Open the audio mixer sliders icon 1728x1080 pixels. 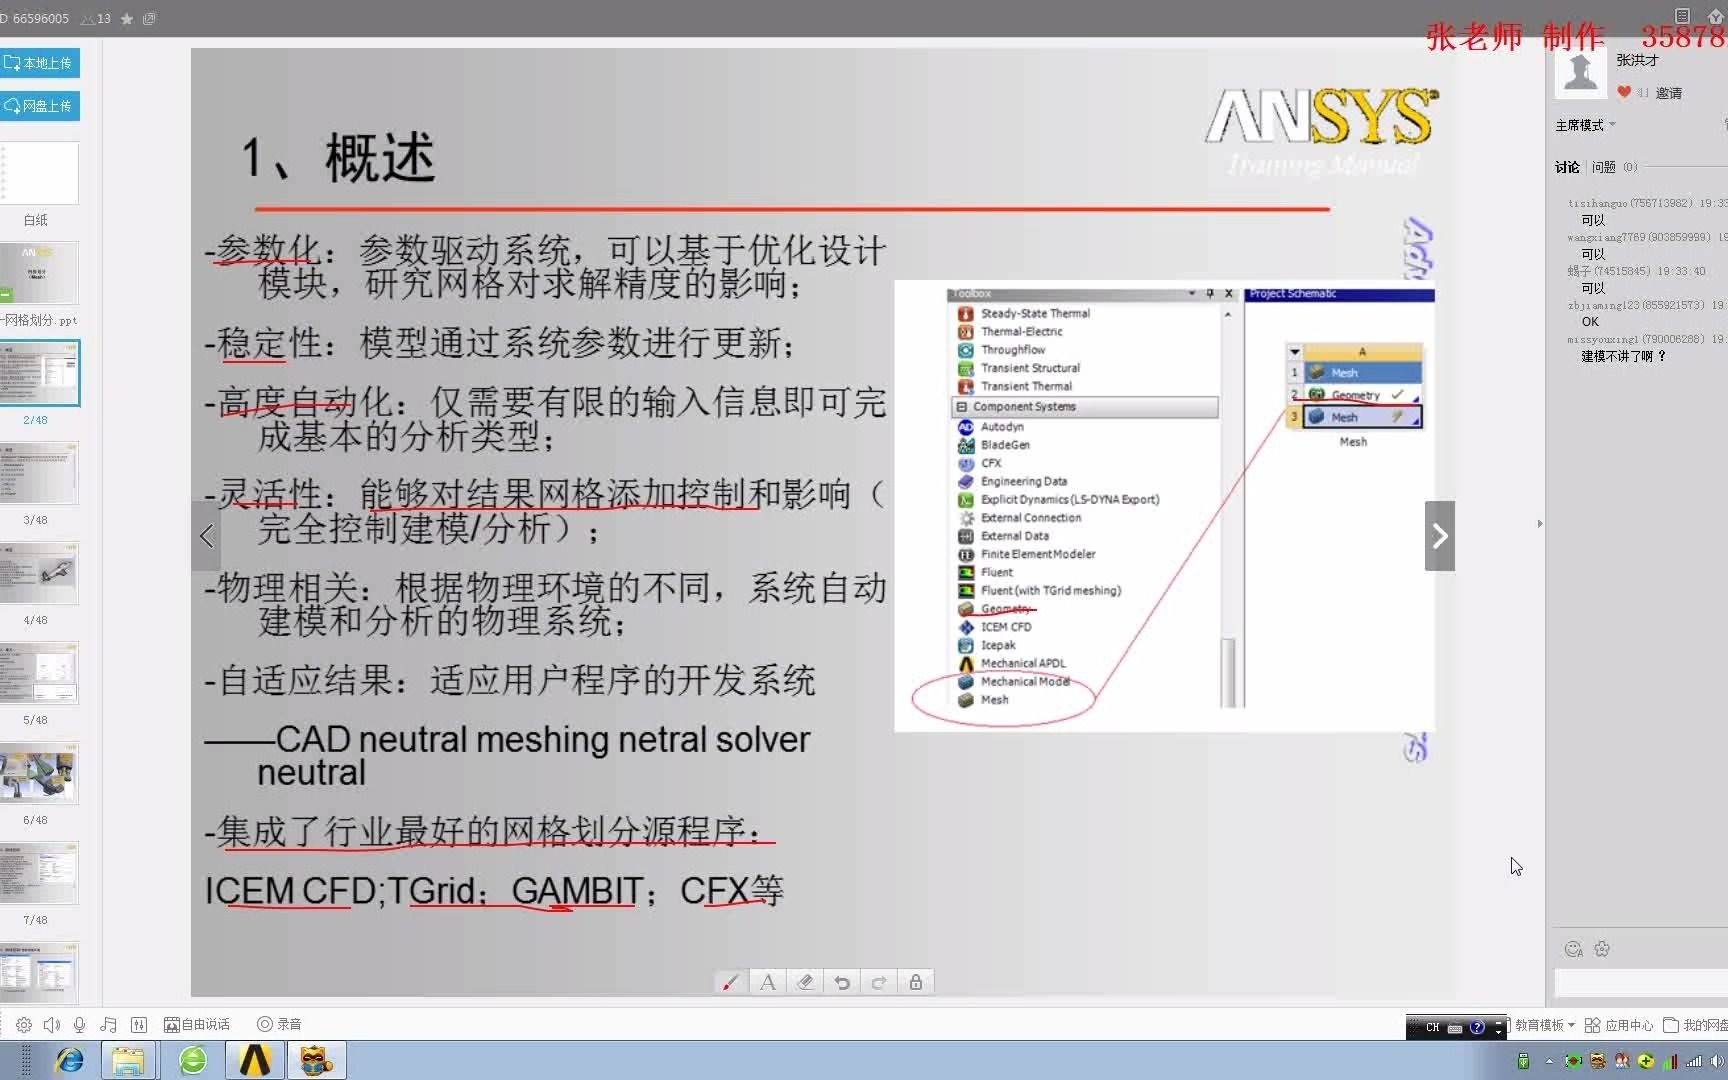point(139,1024)
